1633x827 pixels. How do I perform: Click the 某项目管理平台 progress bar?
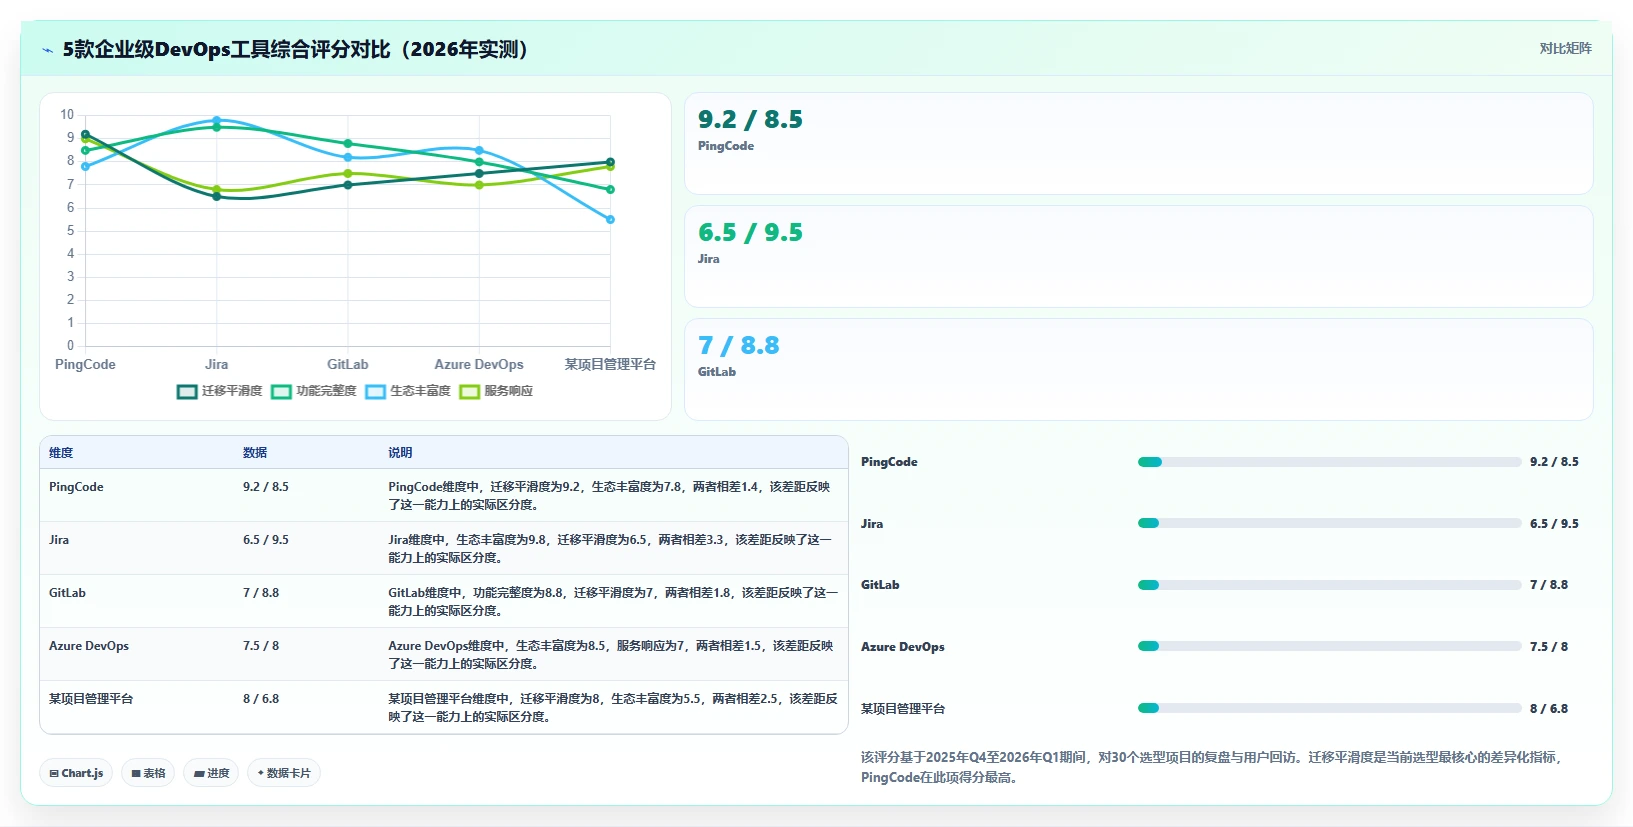point(1329,708)
